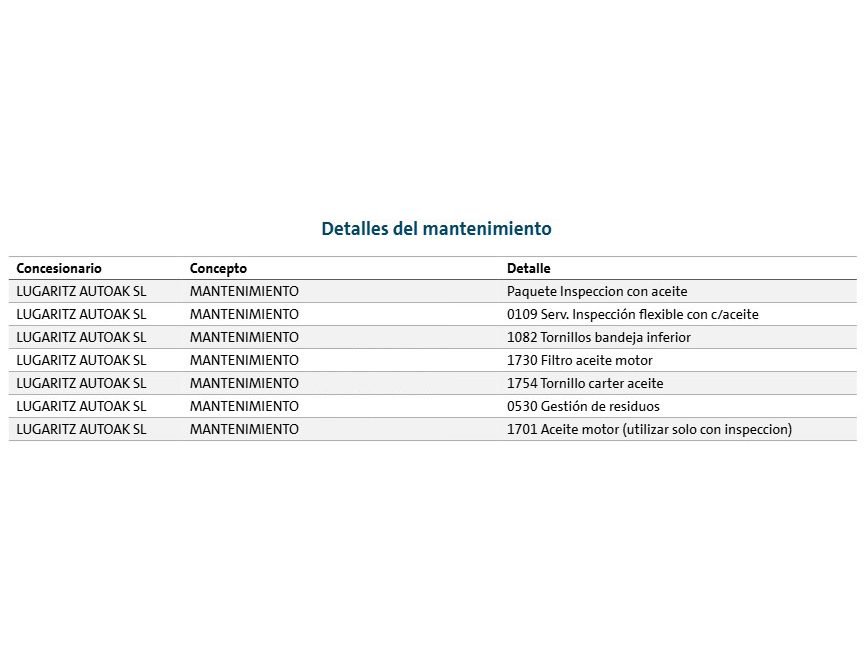Image resolution: width=864 pixels, height=649 pixels.
Task: Click the Detalle column header
Action: coord(528,269)
